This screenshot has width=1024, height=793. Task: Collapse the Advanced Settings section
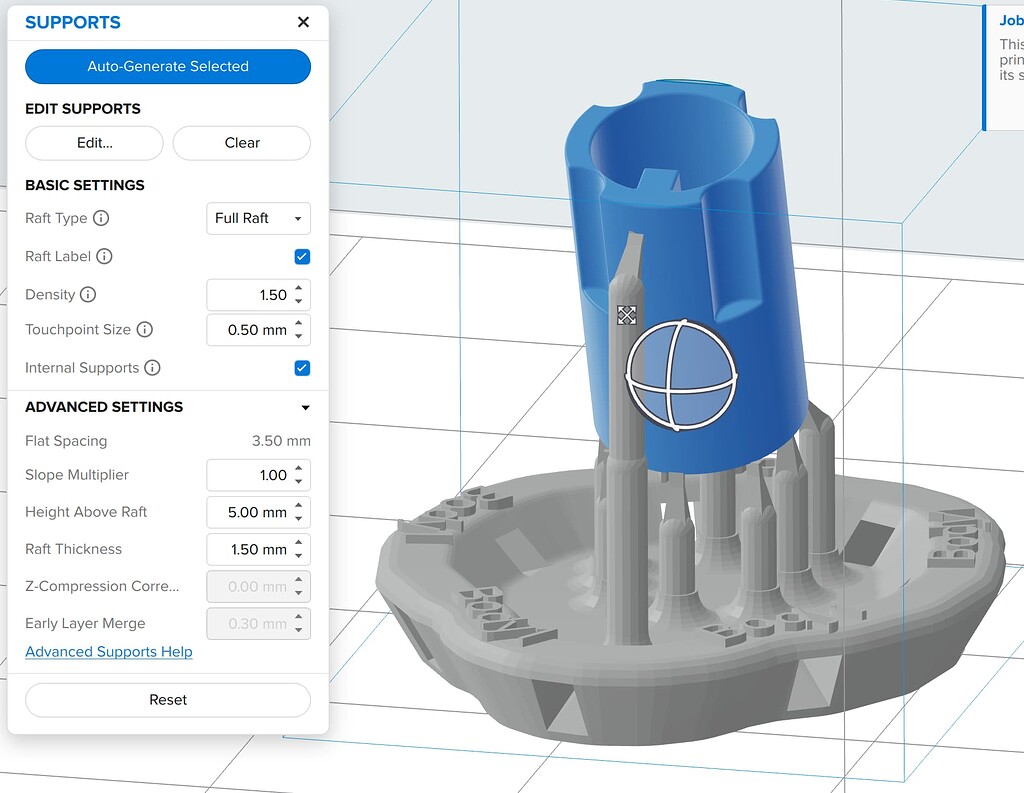(x=306, y=407)
